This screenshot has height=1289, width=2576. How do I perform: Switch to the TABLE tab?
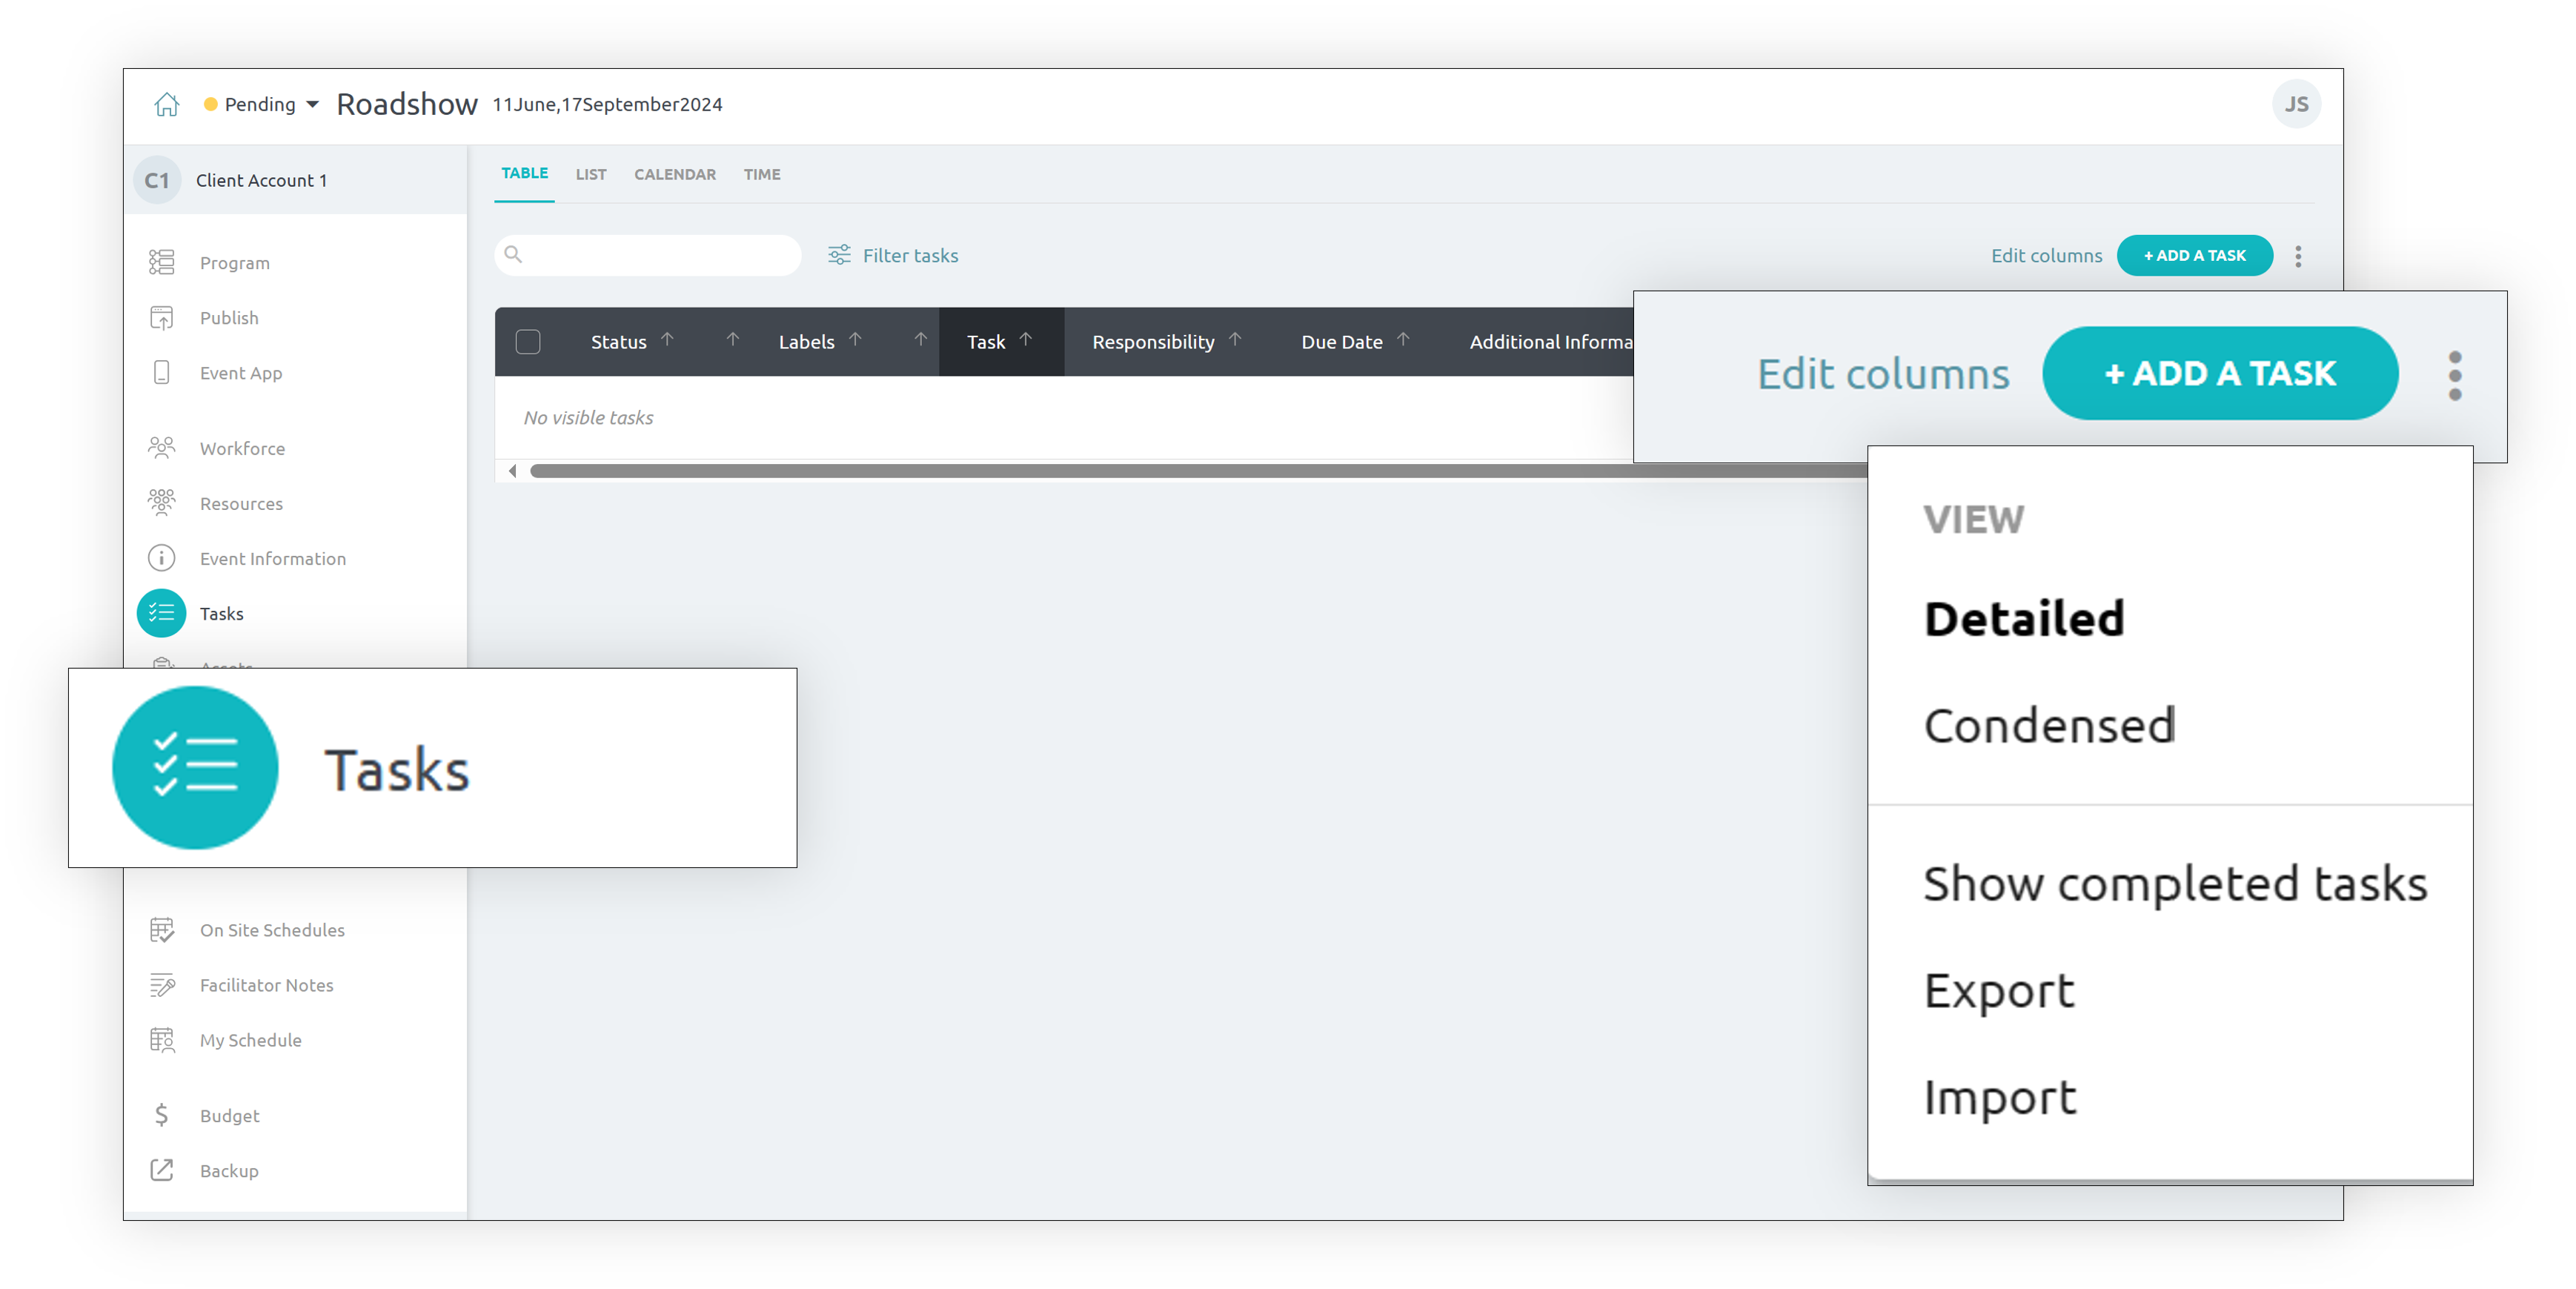(x=524, y=173)
